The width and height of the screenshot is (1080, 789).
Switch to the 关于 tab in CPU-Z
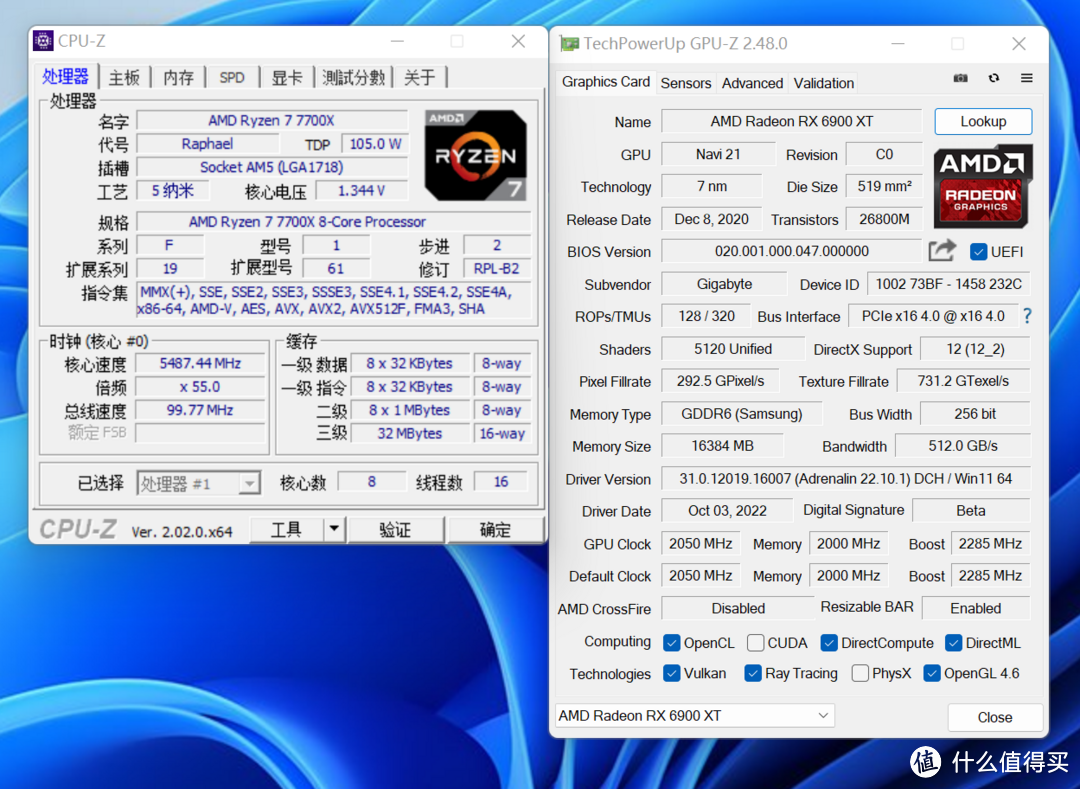tap(419, 77)
